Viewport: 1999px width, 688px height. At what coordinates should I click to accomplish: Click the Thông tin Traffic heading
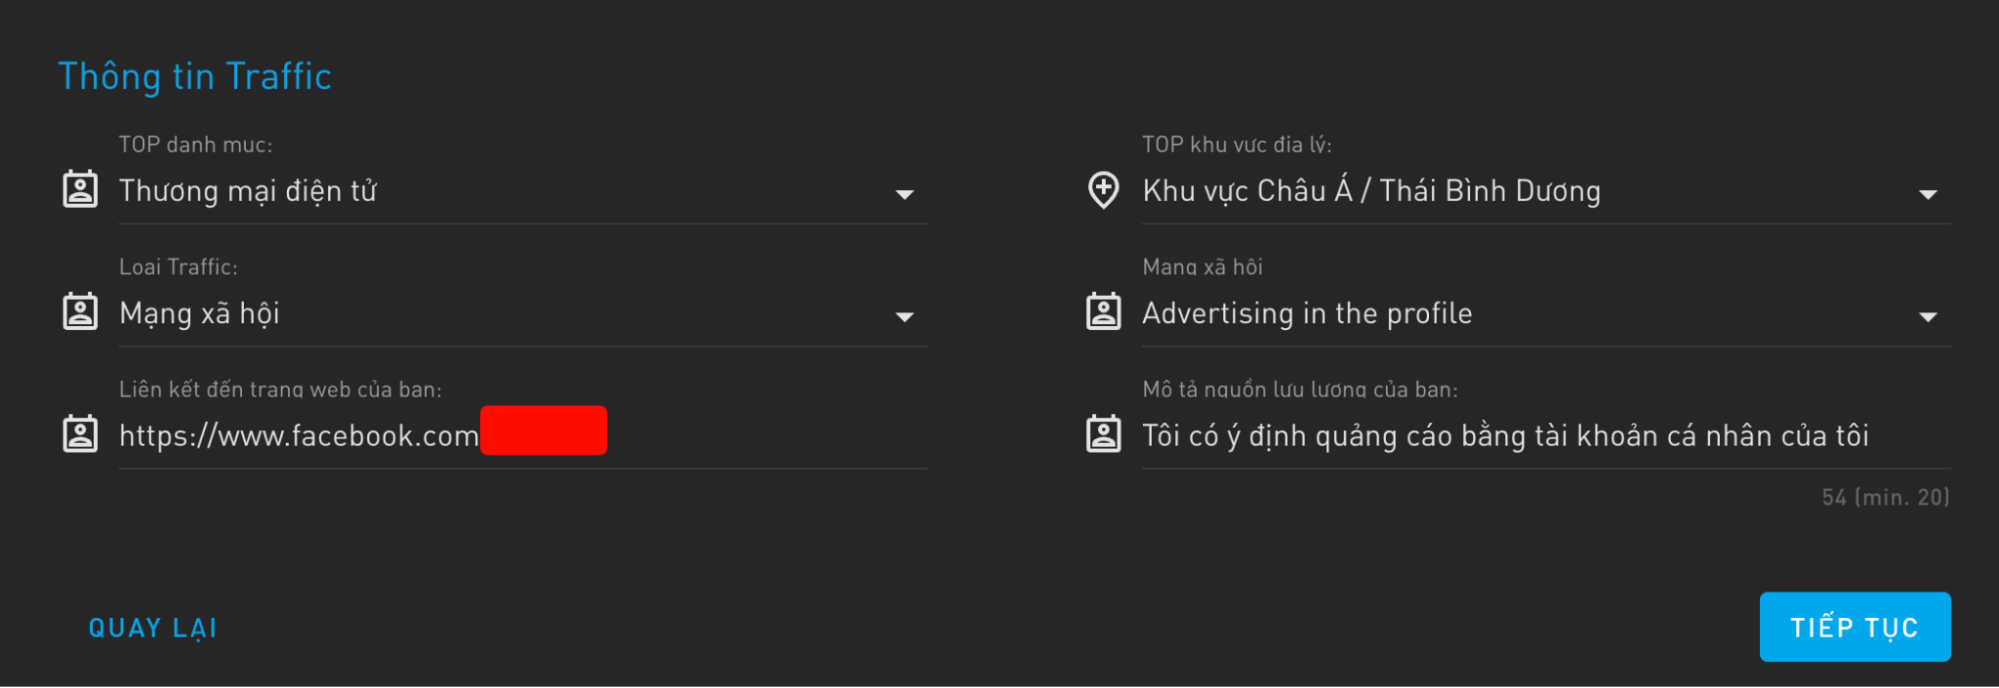point(195,77)
